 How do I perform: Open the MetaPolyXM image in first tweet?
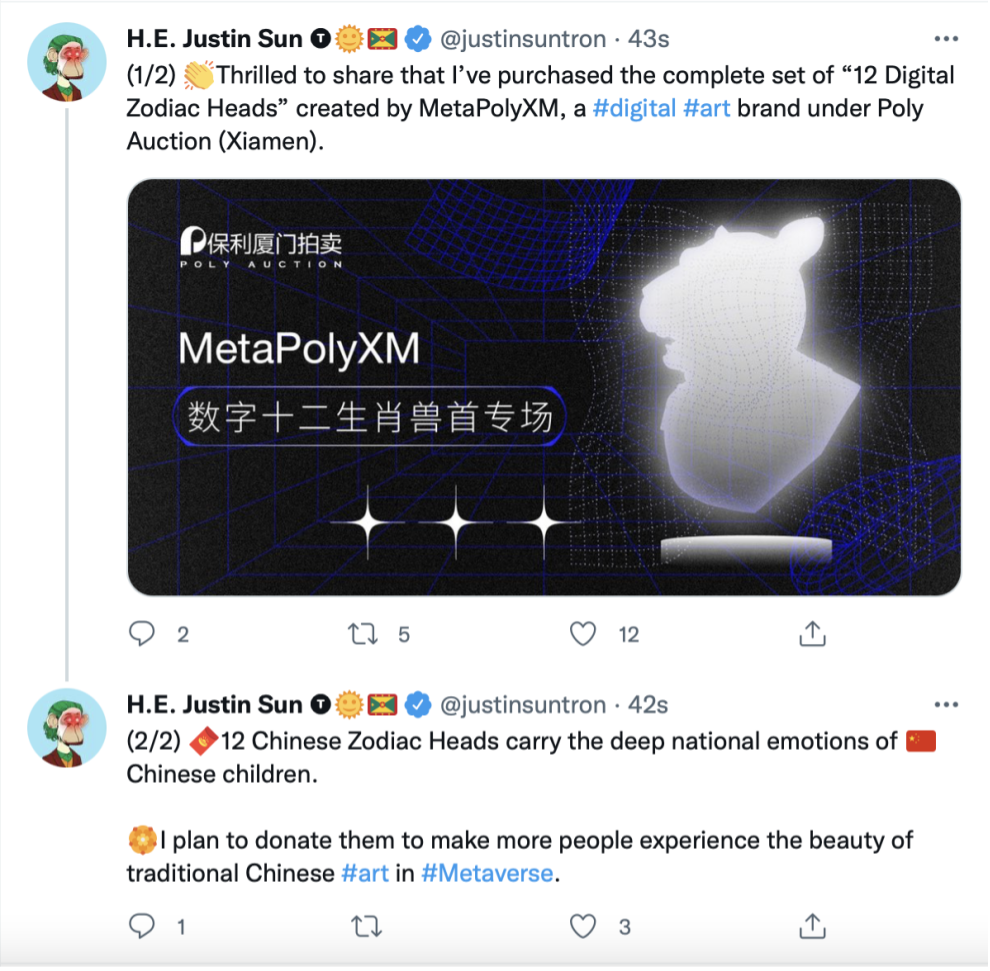pyautogui.click(x=544, y=387)
